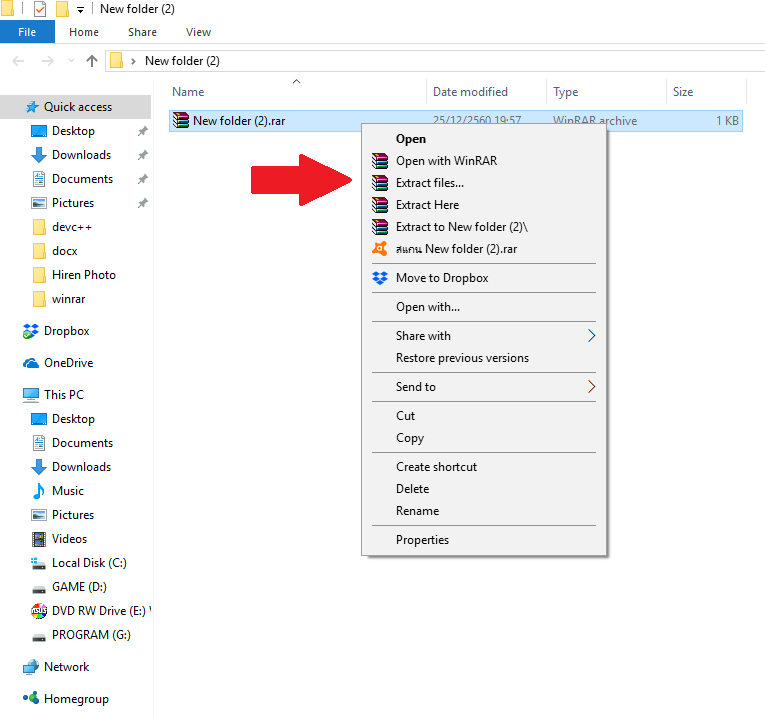Viewport: 765px width, 717px height.
Task: Click the Quick access star icon
Action: tap(32, 107)
